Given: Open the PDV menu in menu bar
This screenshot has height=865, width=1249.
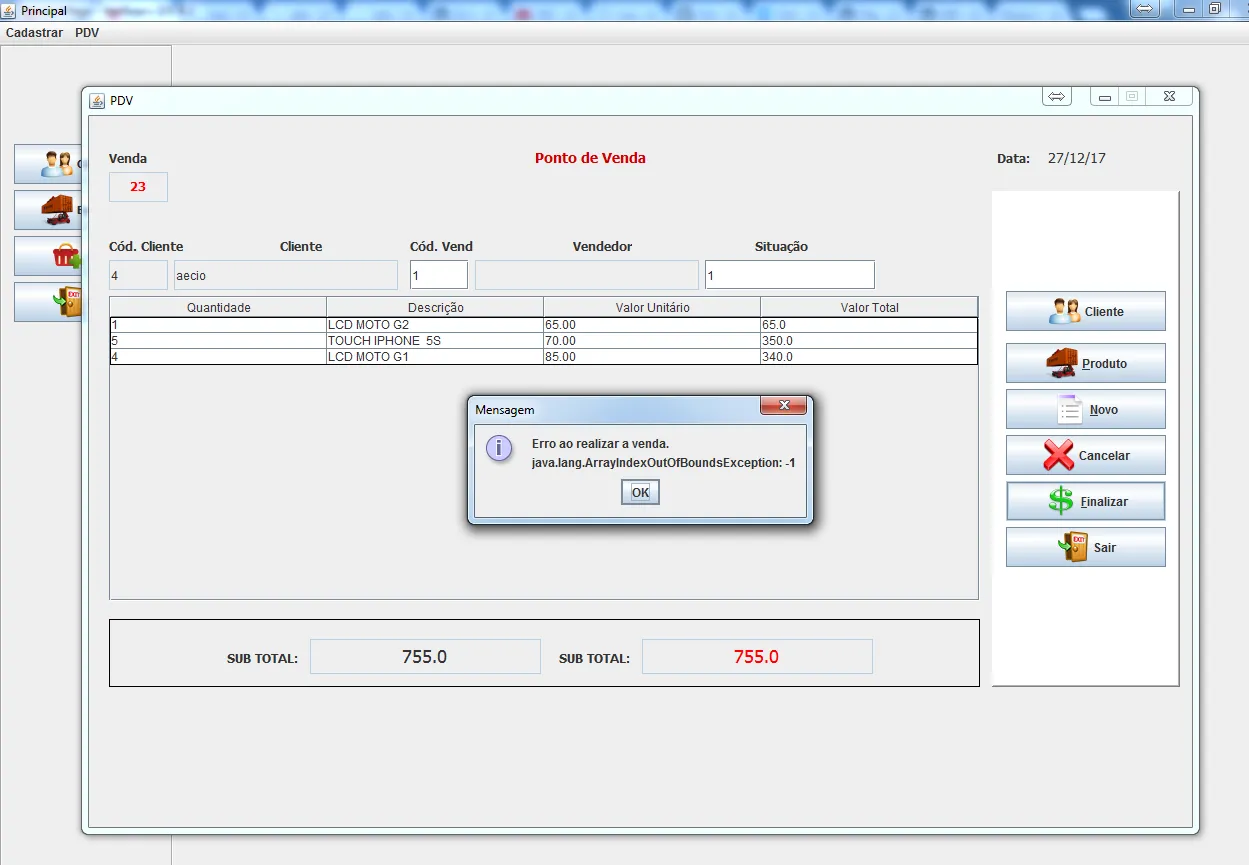Looking at the screenshot, I should [87, 33].
